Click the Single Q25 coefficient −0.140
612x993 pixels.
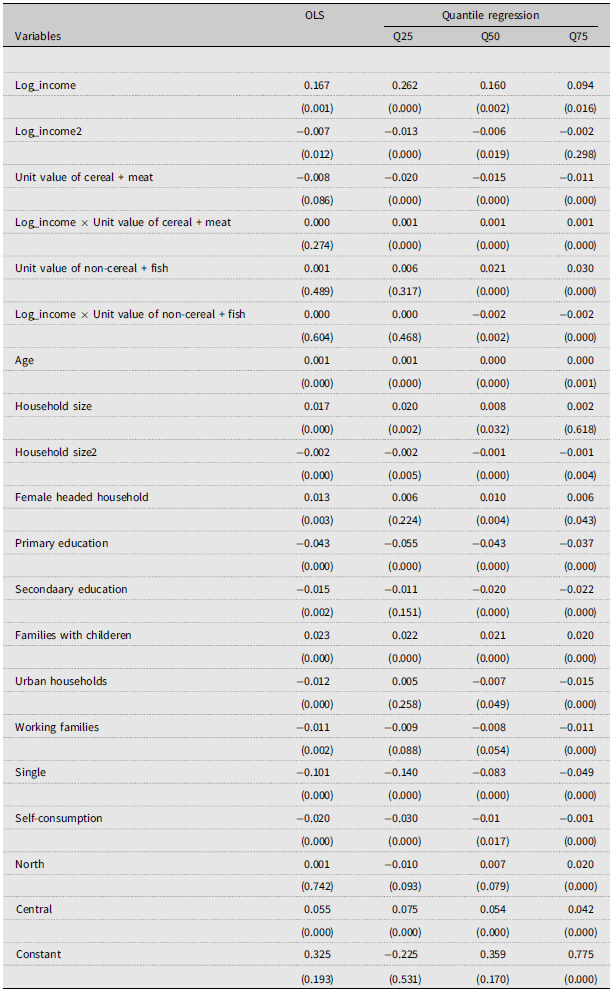pos(403,773)
